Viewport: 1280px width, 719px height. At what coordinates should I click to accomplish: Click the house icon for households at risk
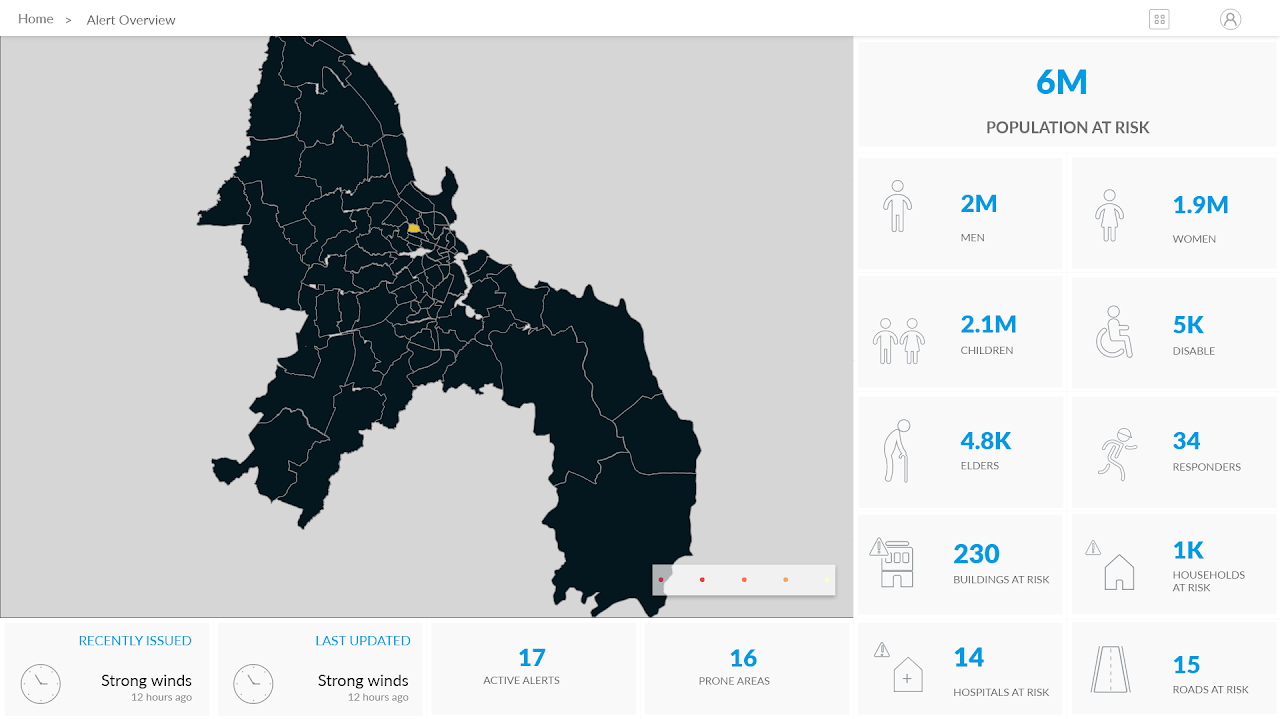(1119, 572)
